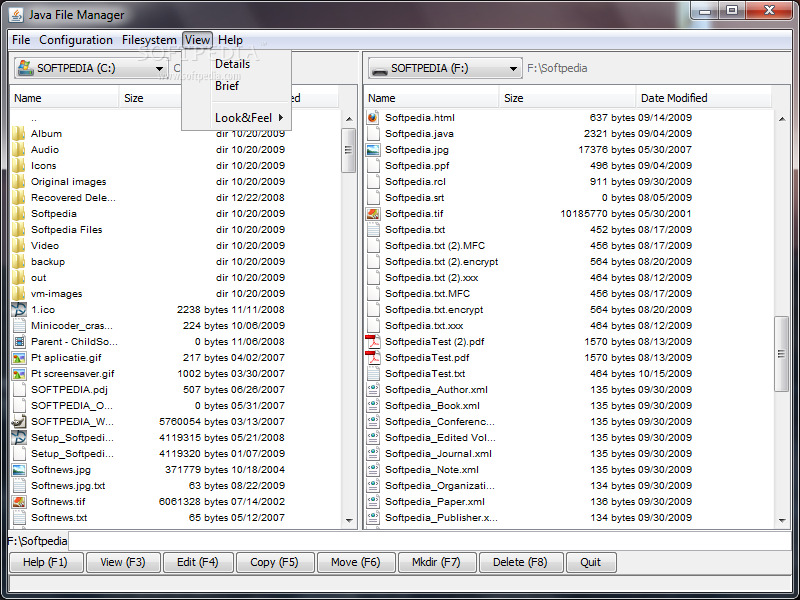The width and height of the screenshot is (800, 600).
Task: Click the View (F3) button
Action: 123,562
